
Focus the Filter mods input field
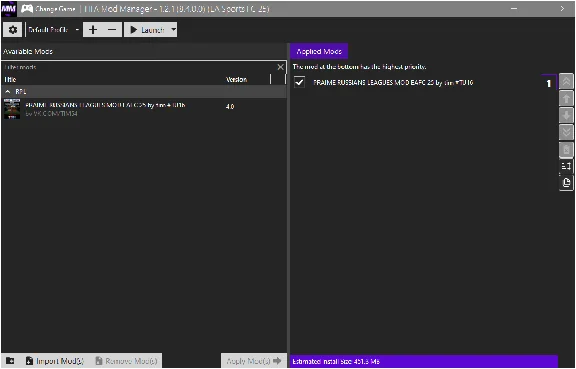coord(139,67)
